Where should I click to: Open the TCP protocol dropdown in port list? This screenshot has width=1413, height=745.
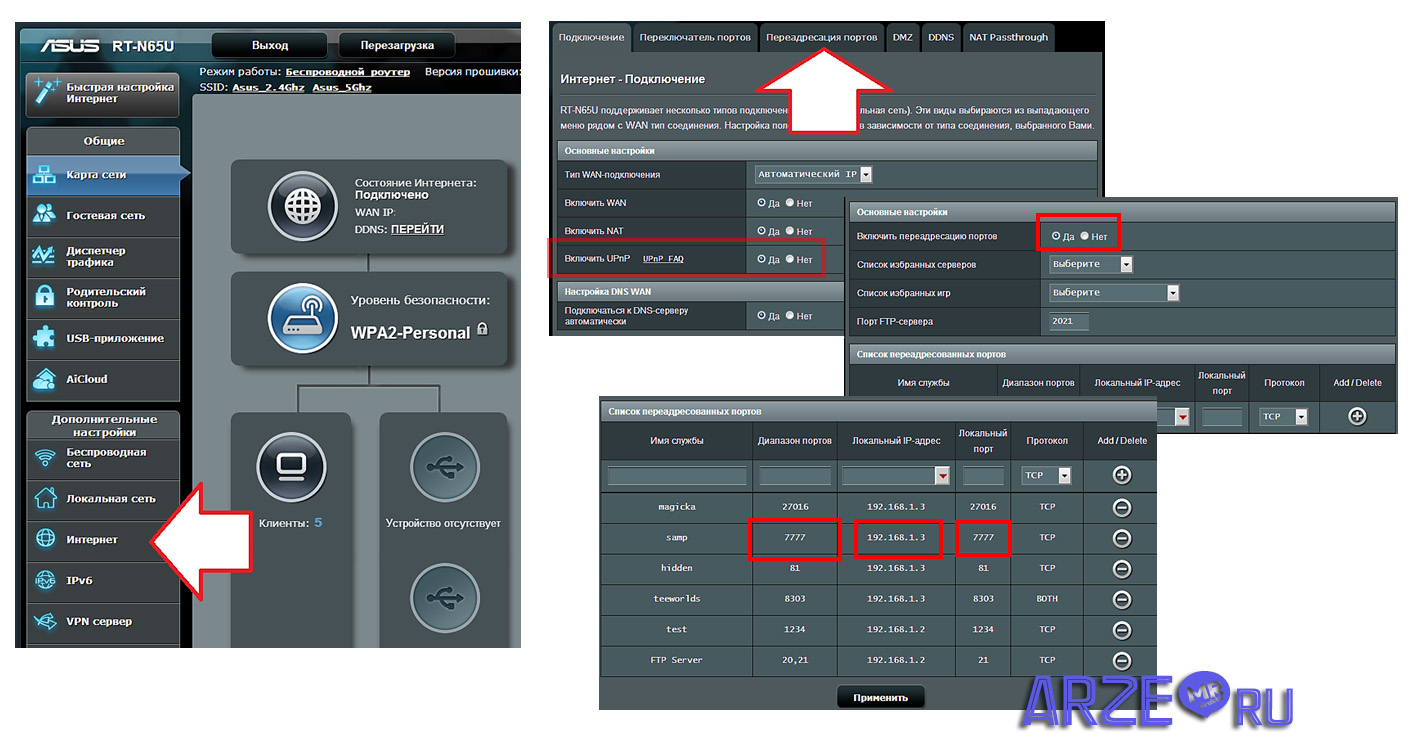point(1064,476)
